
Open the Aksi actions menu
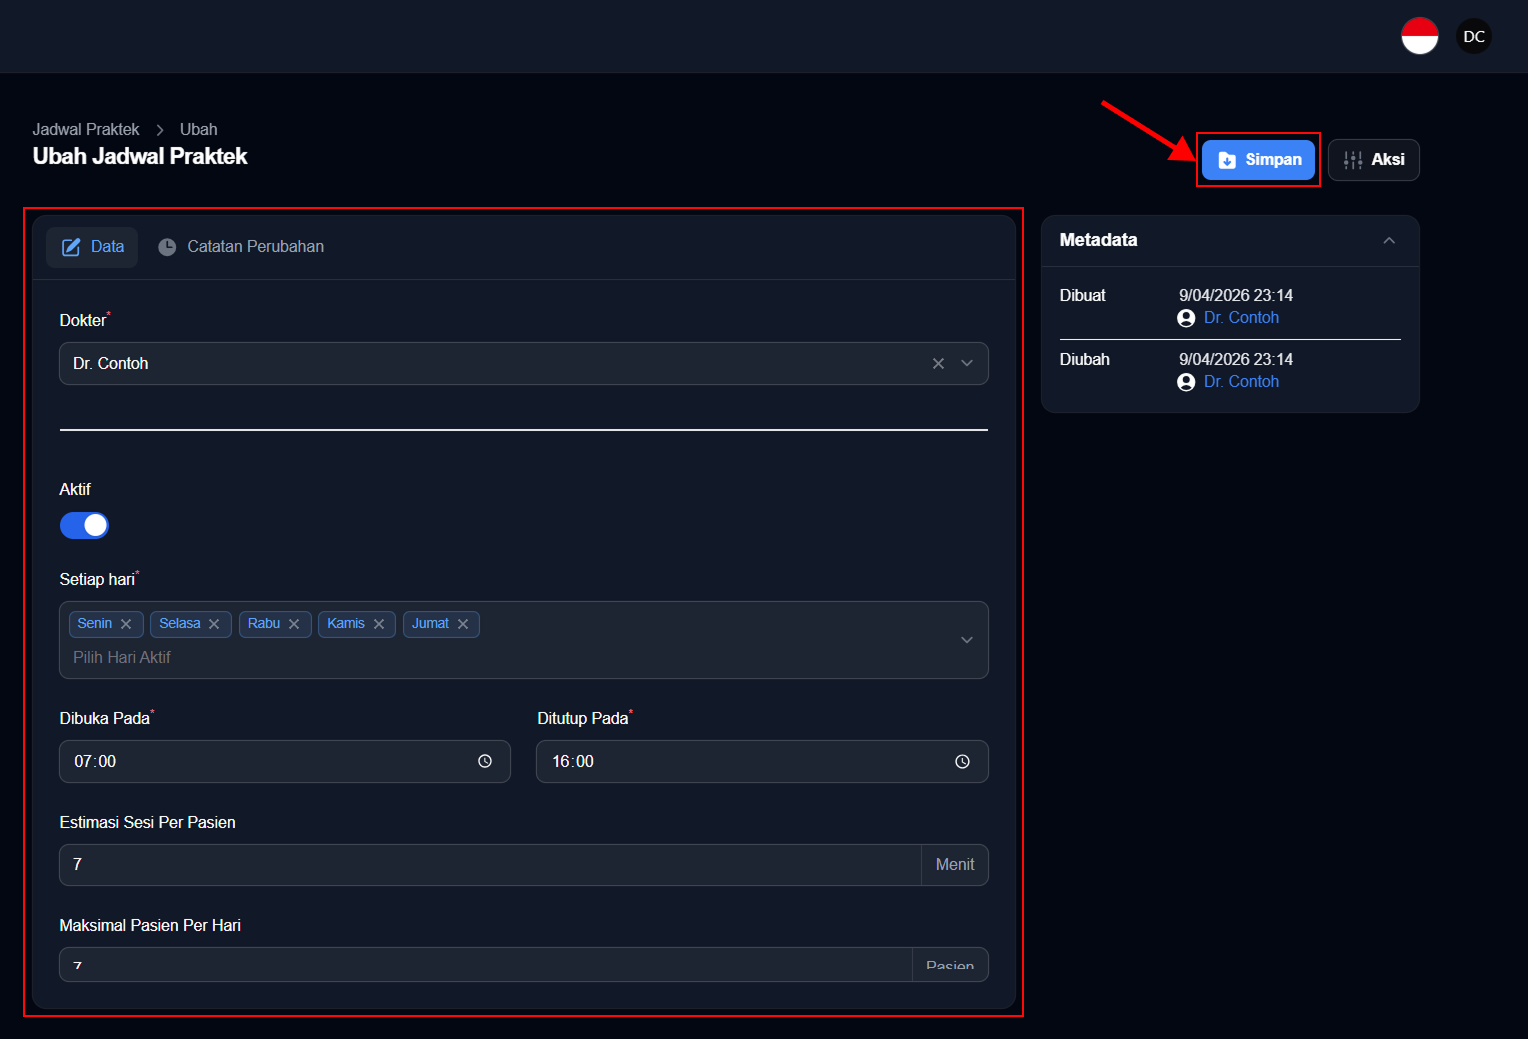point(1374,160)
